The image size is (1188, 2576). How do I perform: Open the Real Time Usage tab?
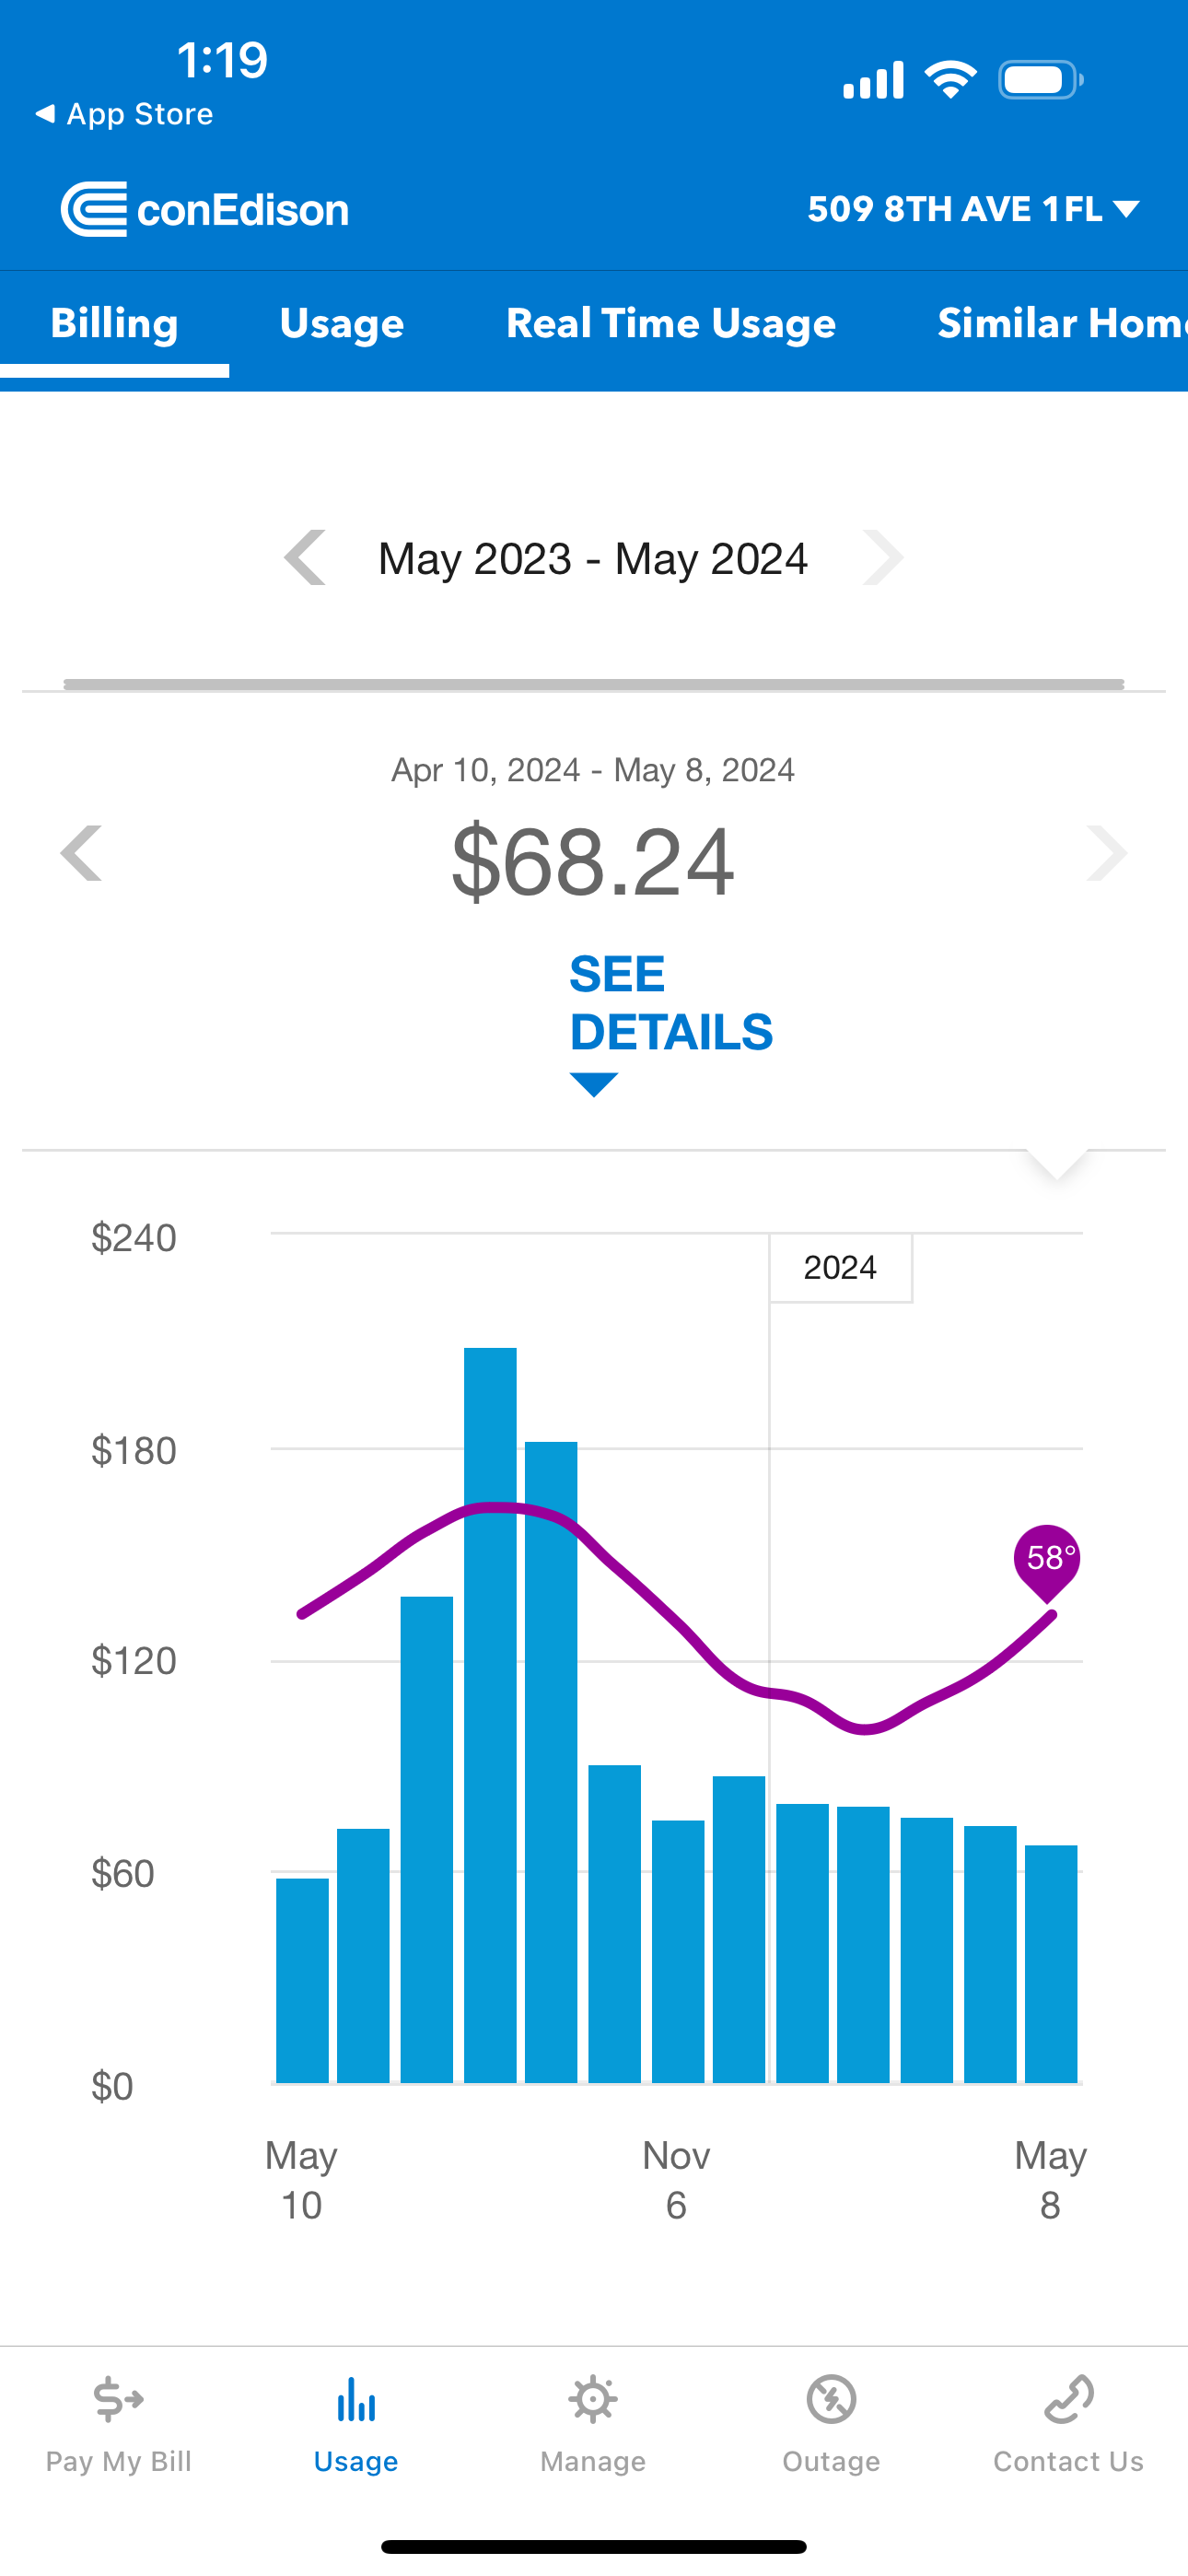point(671,323)
